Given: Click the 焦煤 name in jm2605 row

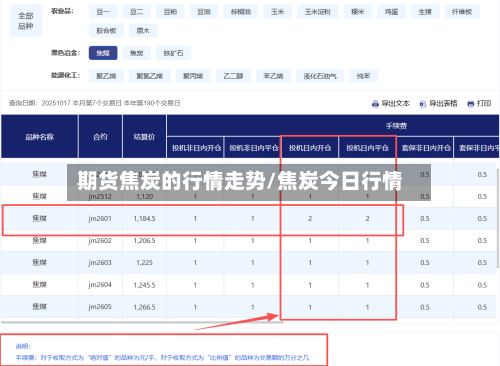Looking at the screenshot, I should tap(40, 307).
